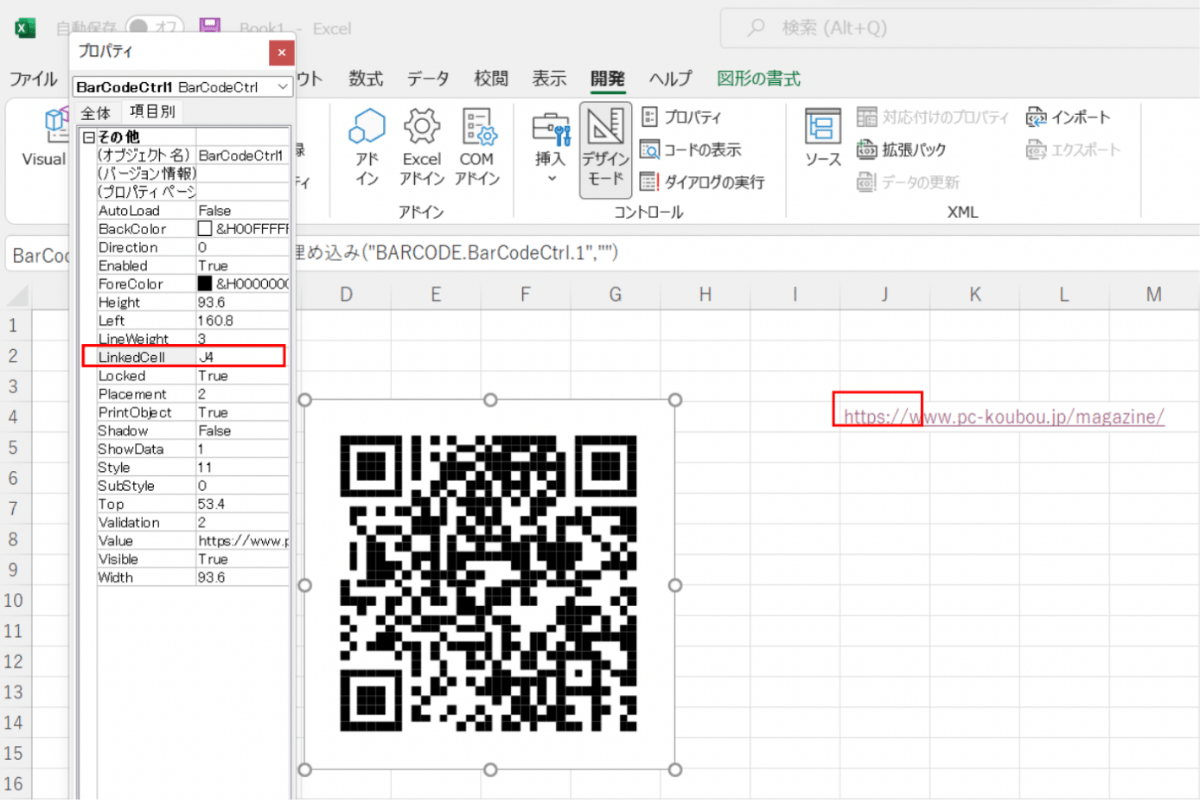The height and width of the screenshot is (800, 1200).
Task: Open the ヘルプ ribbon tab
Action: (670, 79)
